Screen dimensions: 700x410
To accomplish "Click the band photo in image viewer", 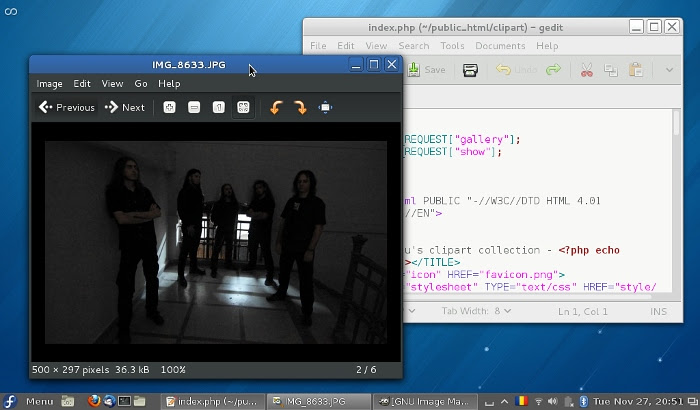I will click(216, 243).
